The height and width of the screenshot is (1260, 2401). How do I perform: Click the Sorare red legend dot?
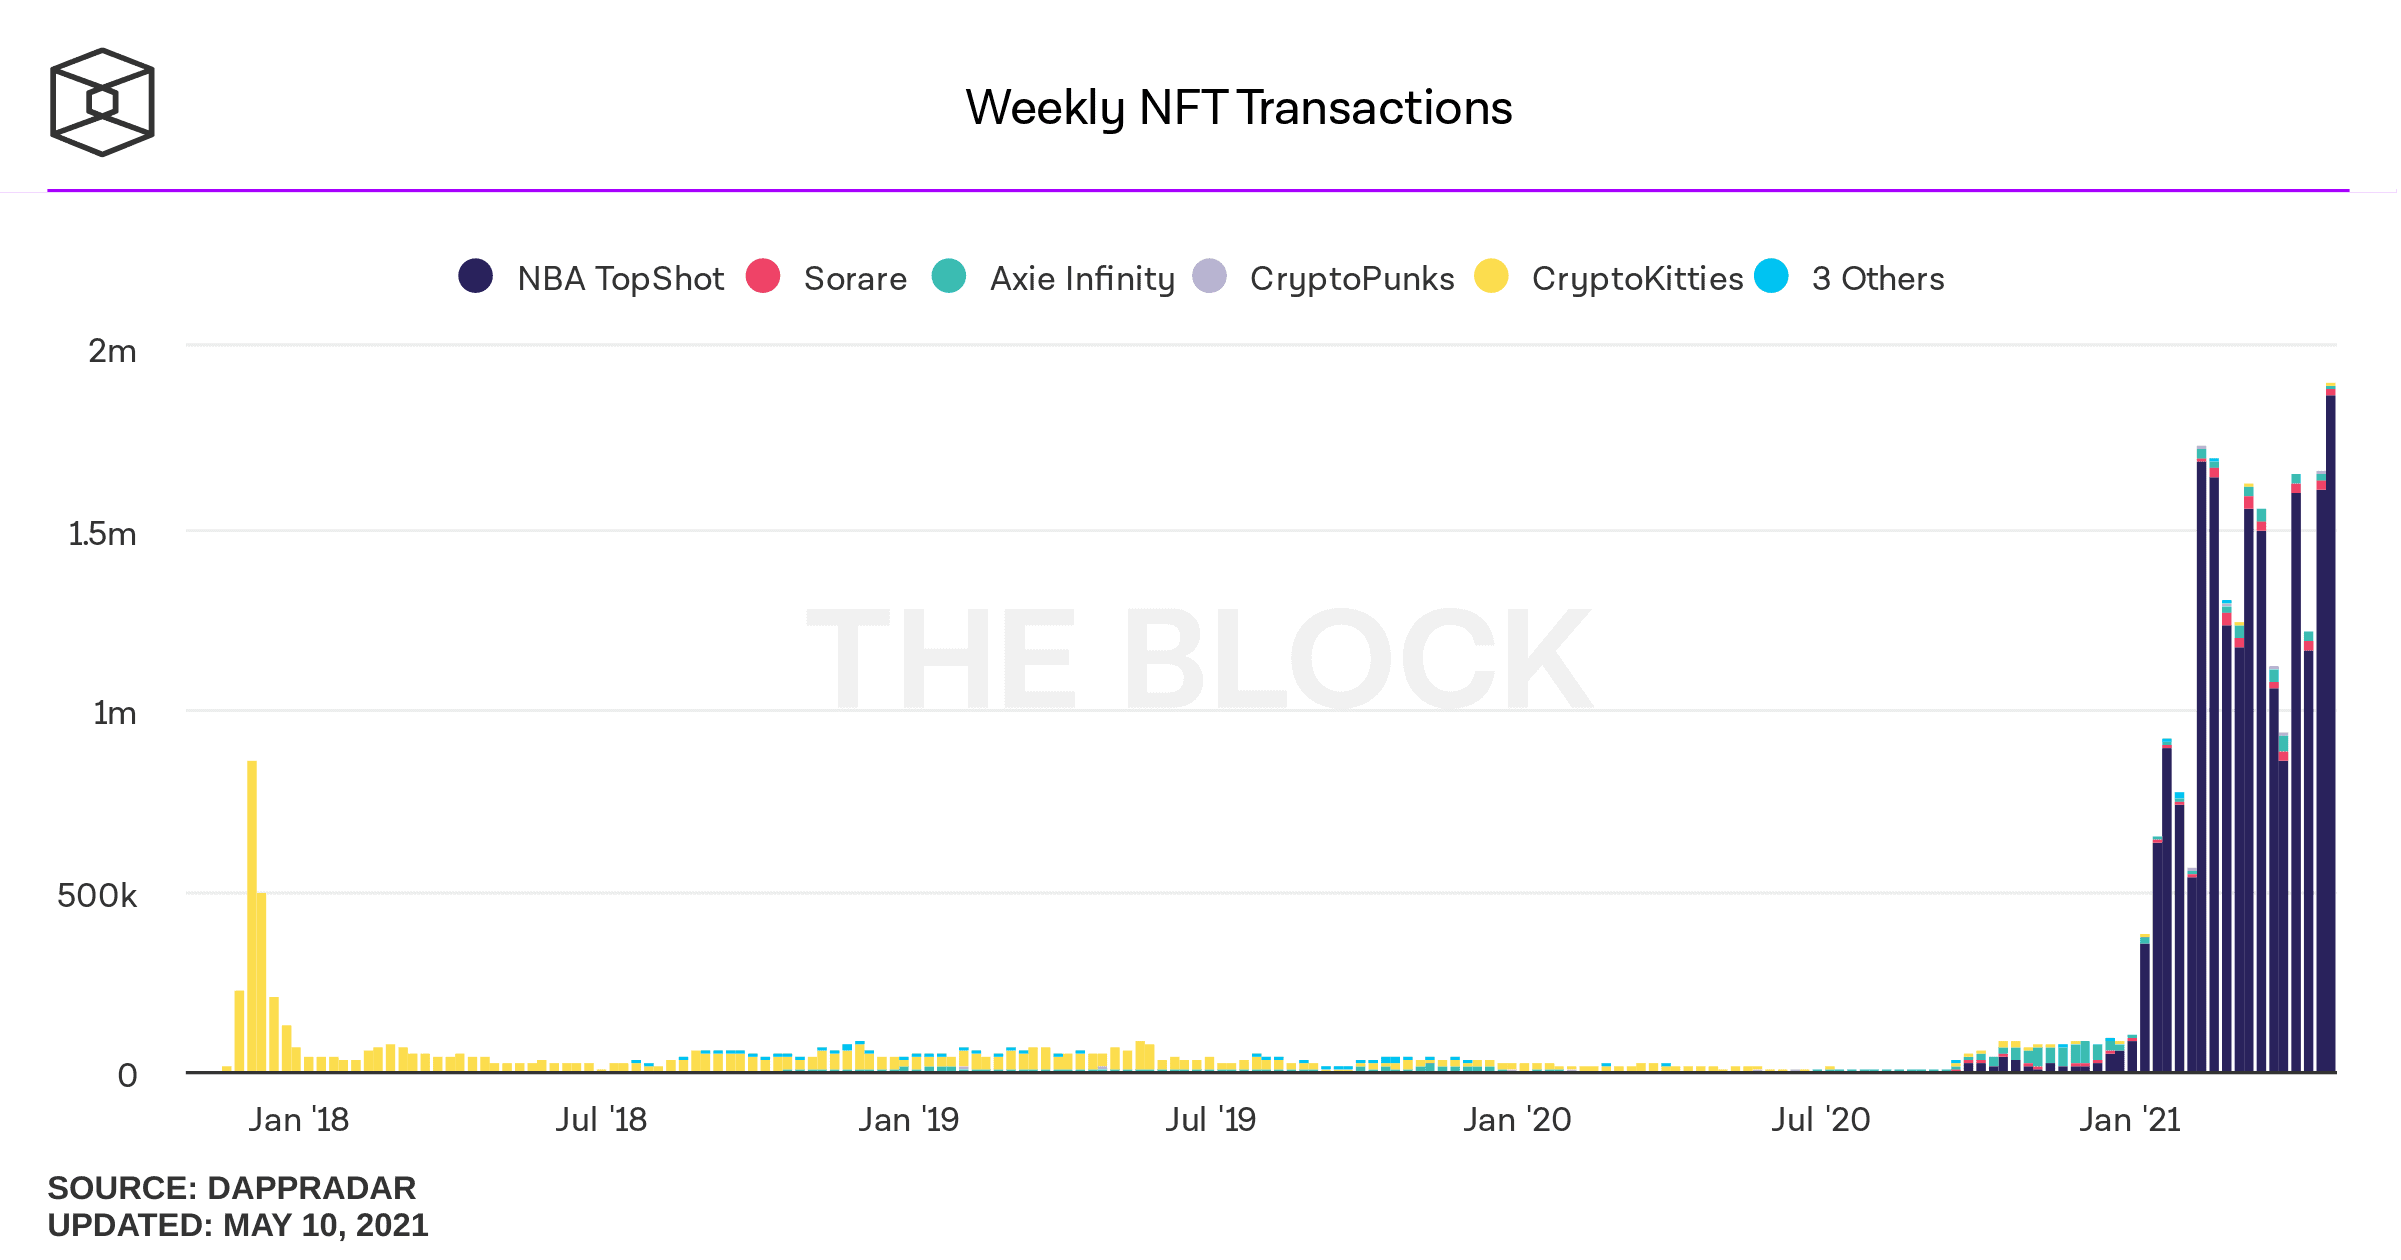[763, 276]
